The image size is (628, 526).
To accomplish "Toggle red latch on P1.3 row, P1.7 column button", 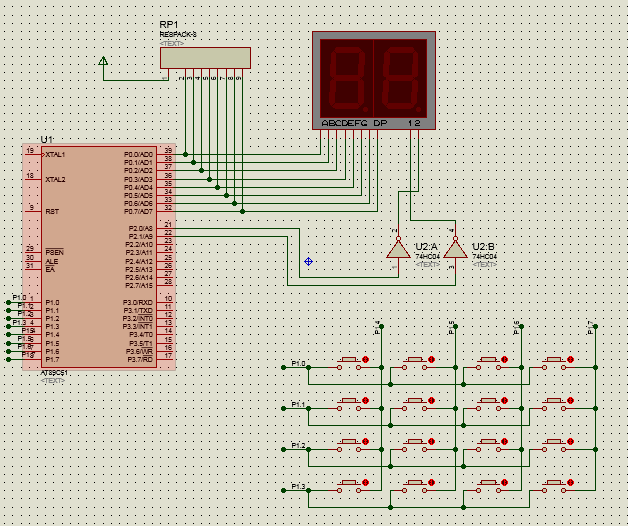I will point(571,482).
